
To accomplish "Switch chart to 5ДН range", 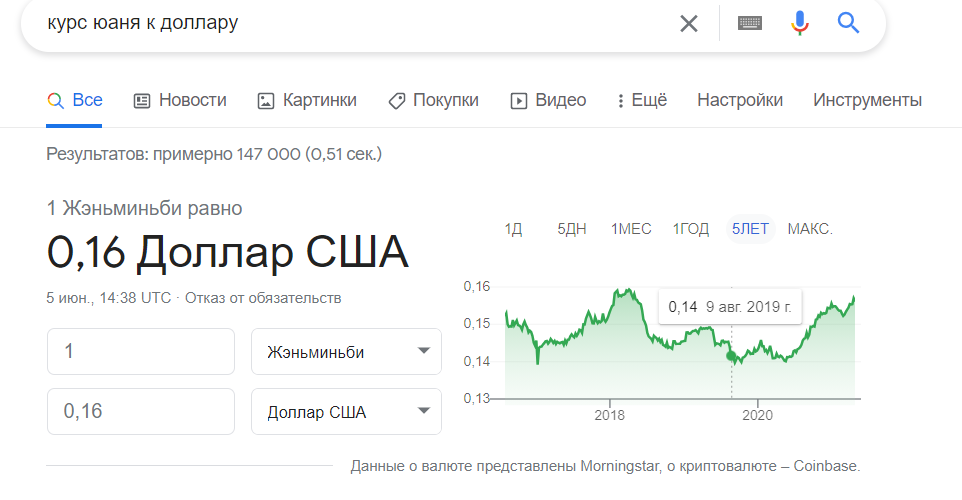I will pos(572,229).
